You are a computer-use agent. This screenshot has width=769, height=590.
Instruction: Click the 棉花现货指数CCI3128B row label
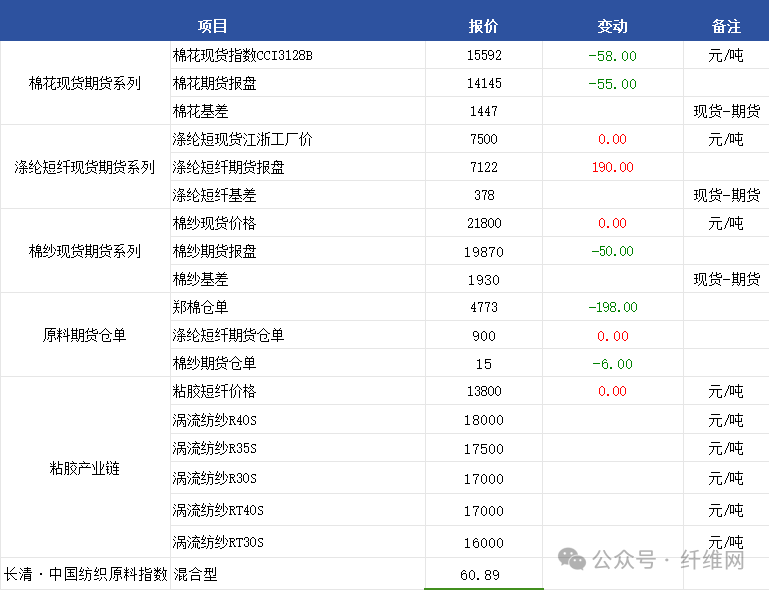tap(242, 55)
